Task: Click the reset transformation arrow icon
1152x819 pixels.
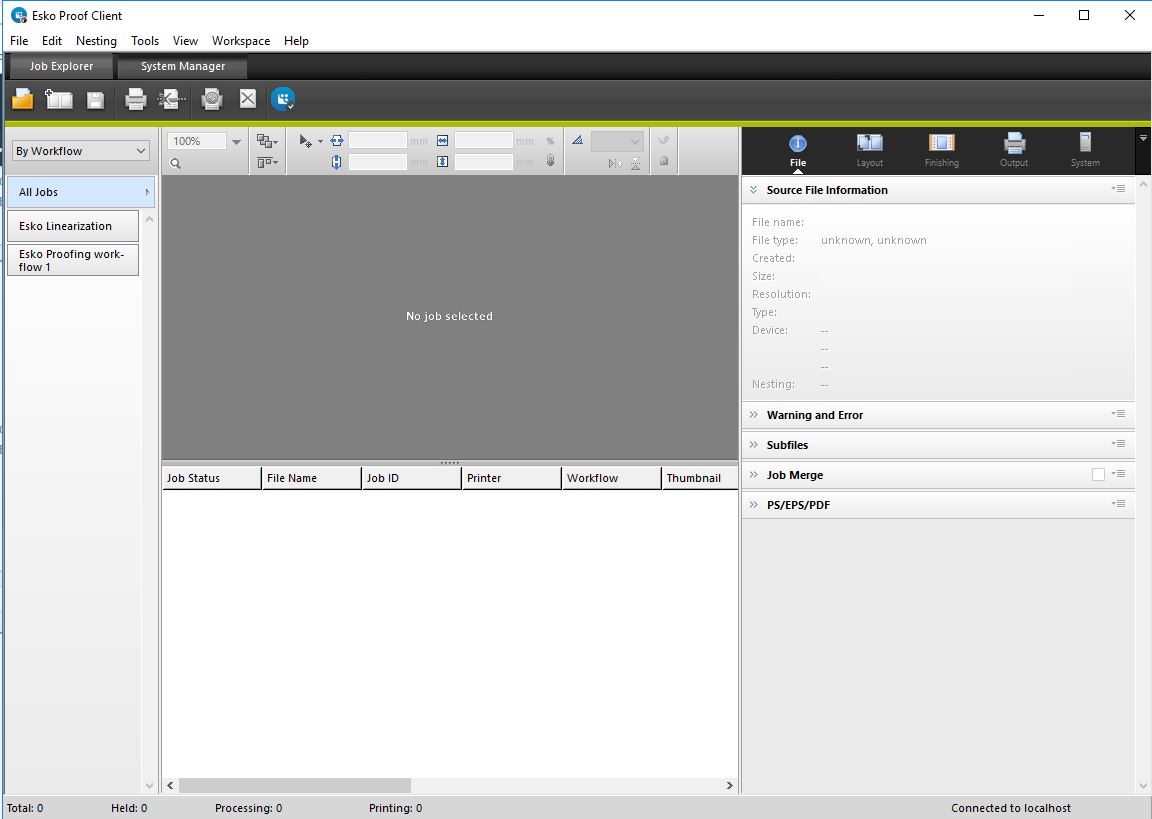Action: tap(663, 140)
